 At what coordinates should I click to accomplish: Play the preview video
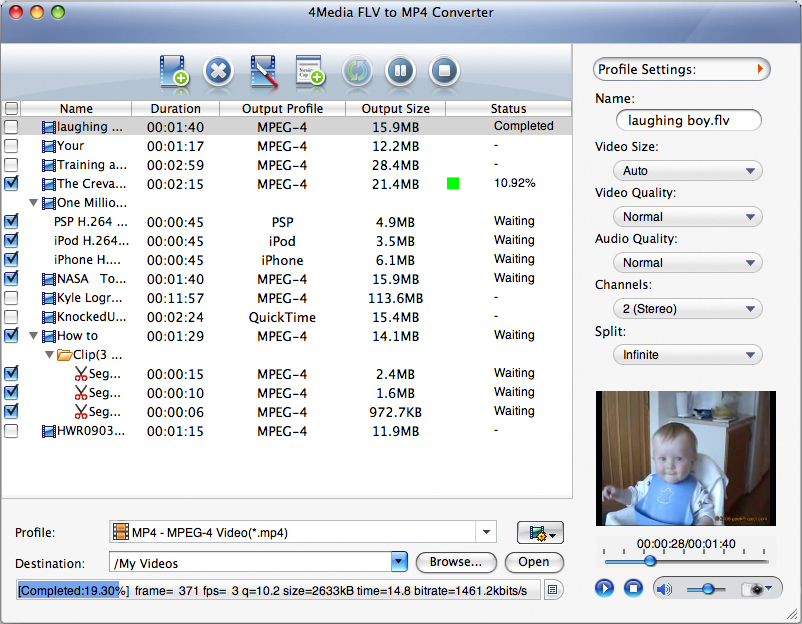pyautogui.click(x=605, y=588)
